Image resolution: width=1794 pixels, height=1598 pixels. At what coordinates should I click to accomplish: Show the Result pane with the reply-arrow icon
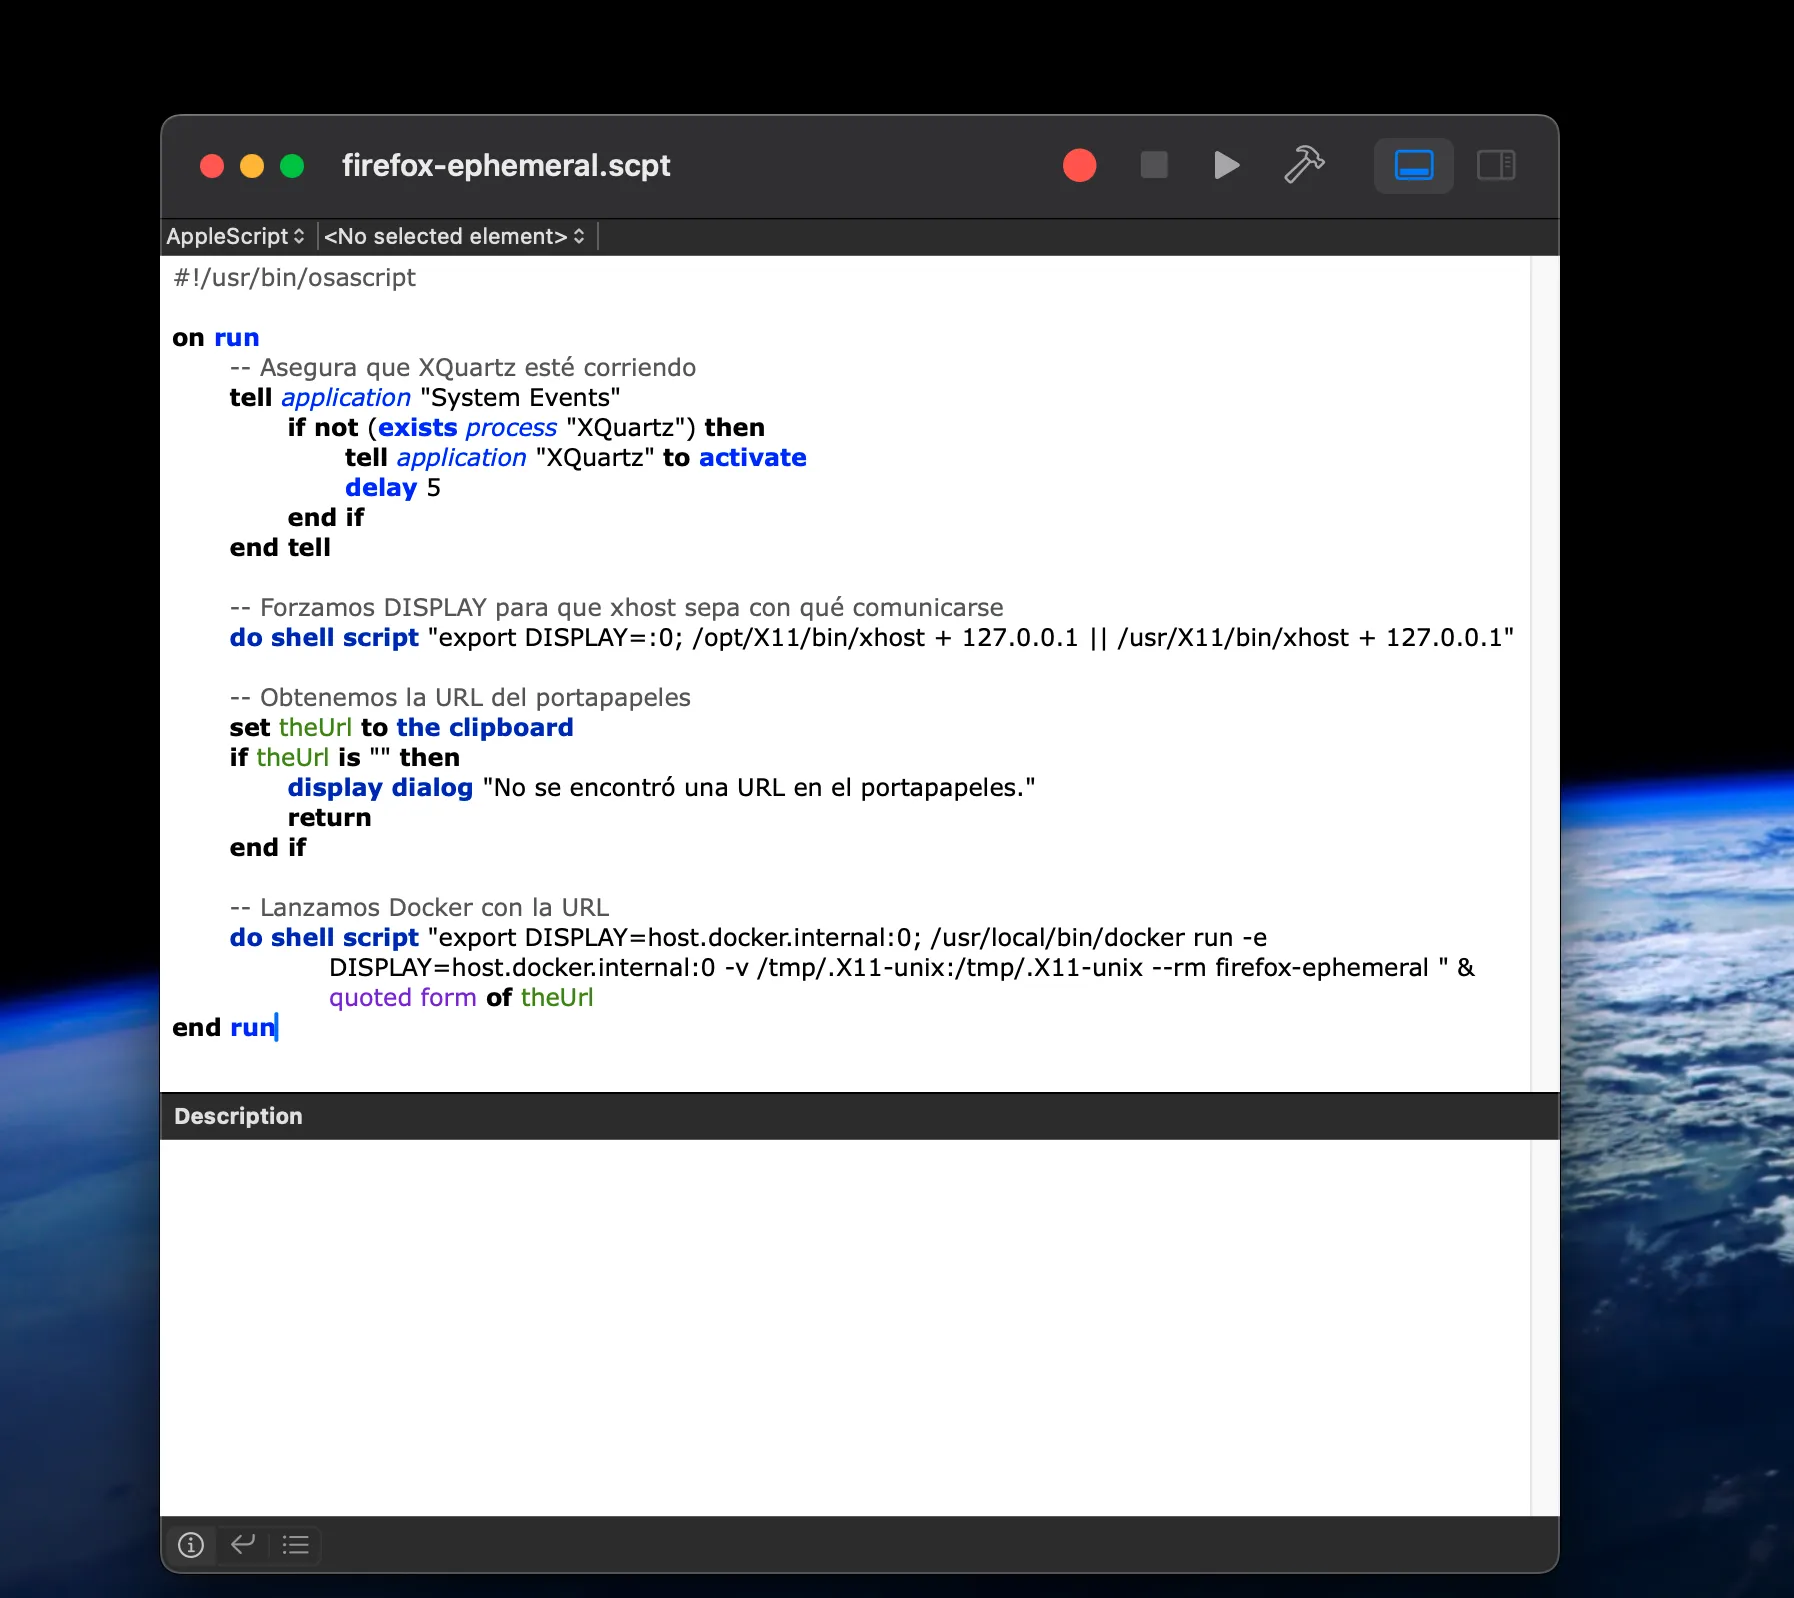pos(243,1545)
